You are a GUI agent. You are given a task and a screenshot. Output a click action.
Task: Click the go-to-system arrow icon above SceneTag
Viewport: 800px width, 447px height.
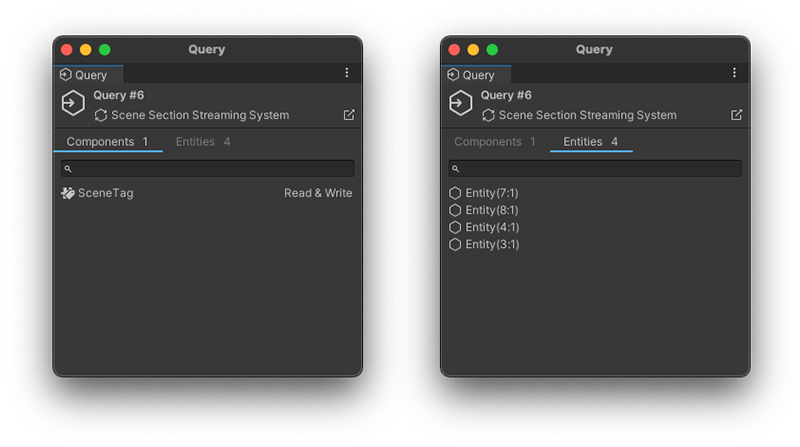pyautogui.click(x=349, y=115)
